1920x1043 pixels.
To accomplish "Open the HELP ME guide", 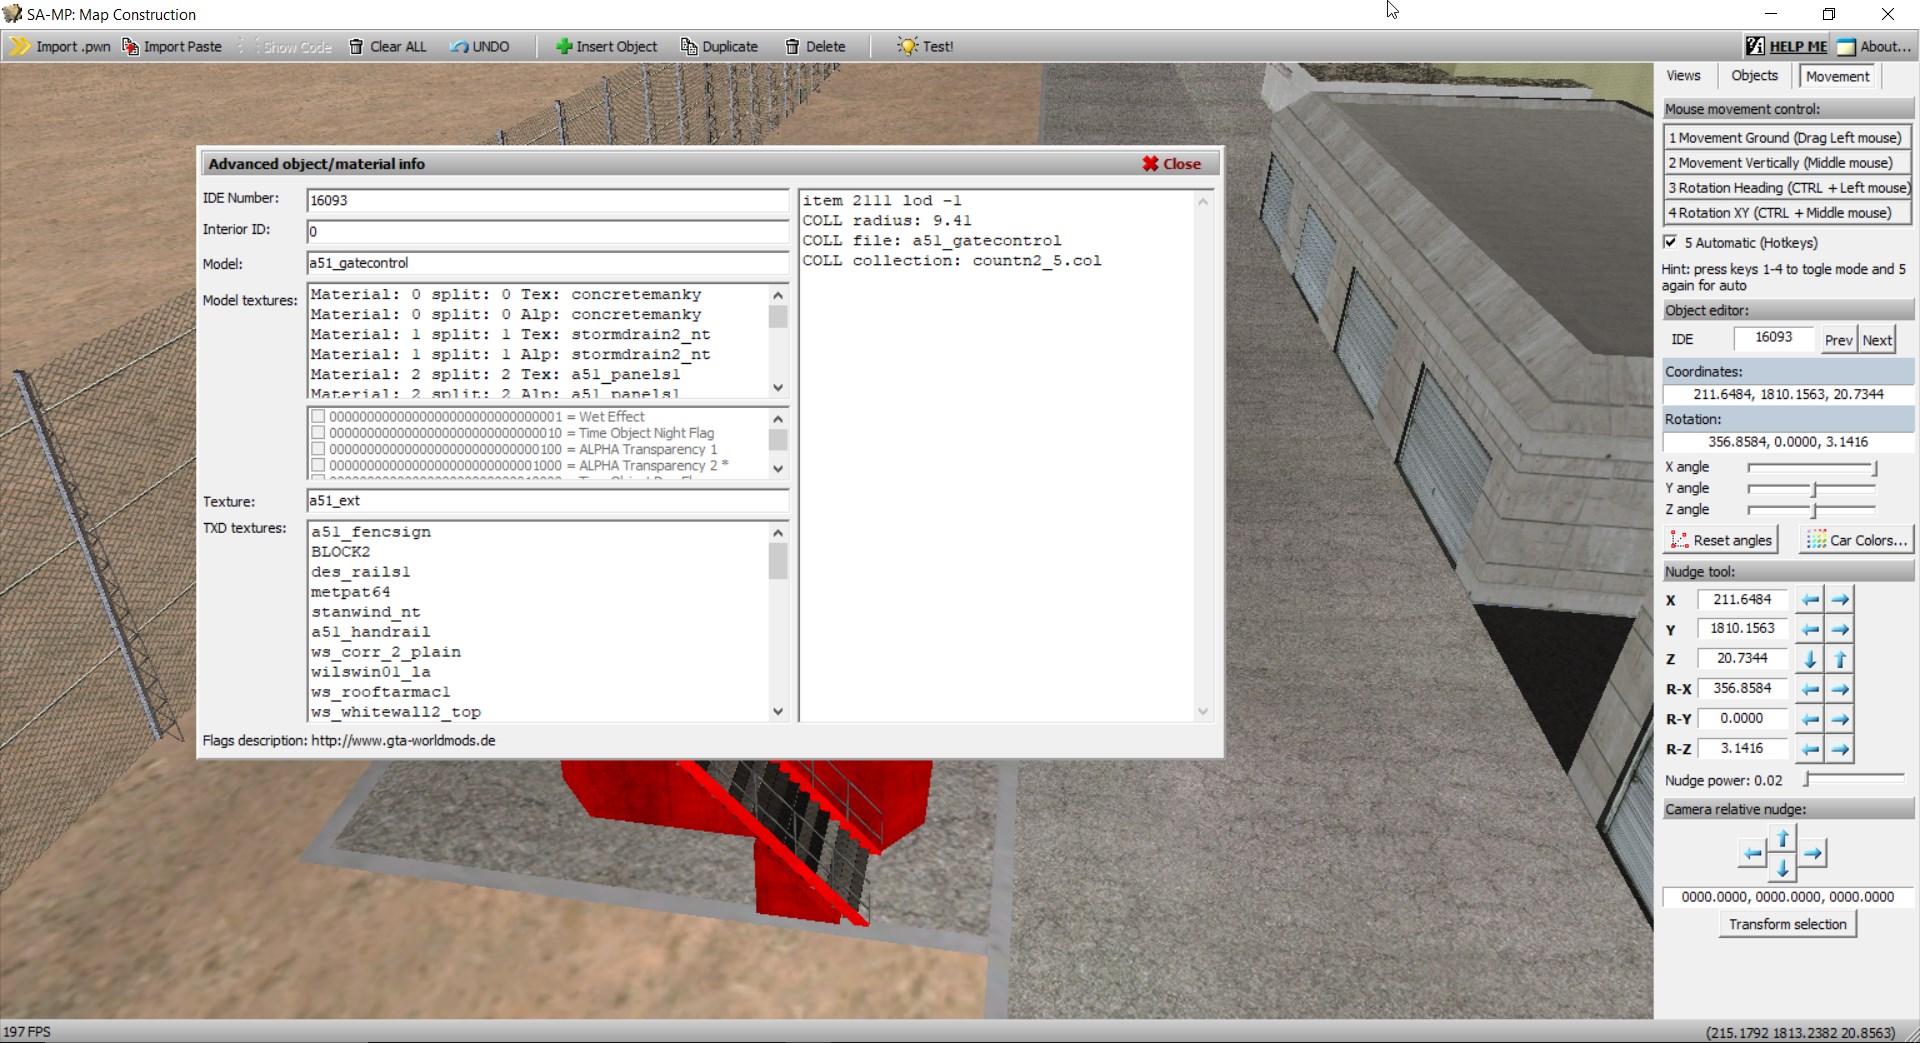I will click(x=1786, y=47).
